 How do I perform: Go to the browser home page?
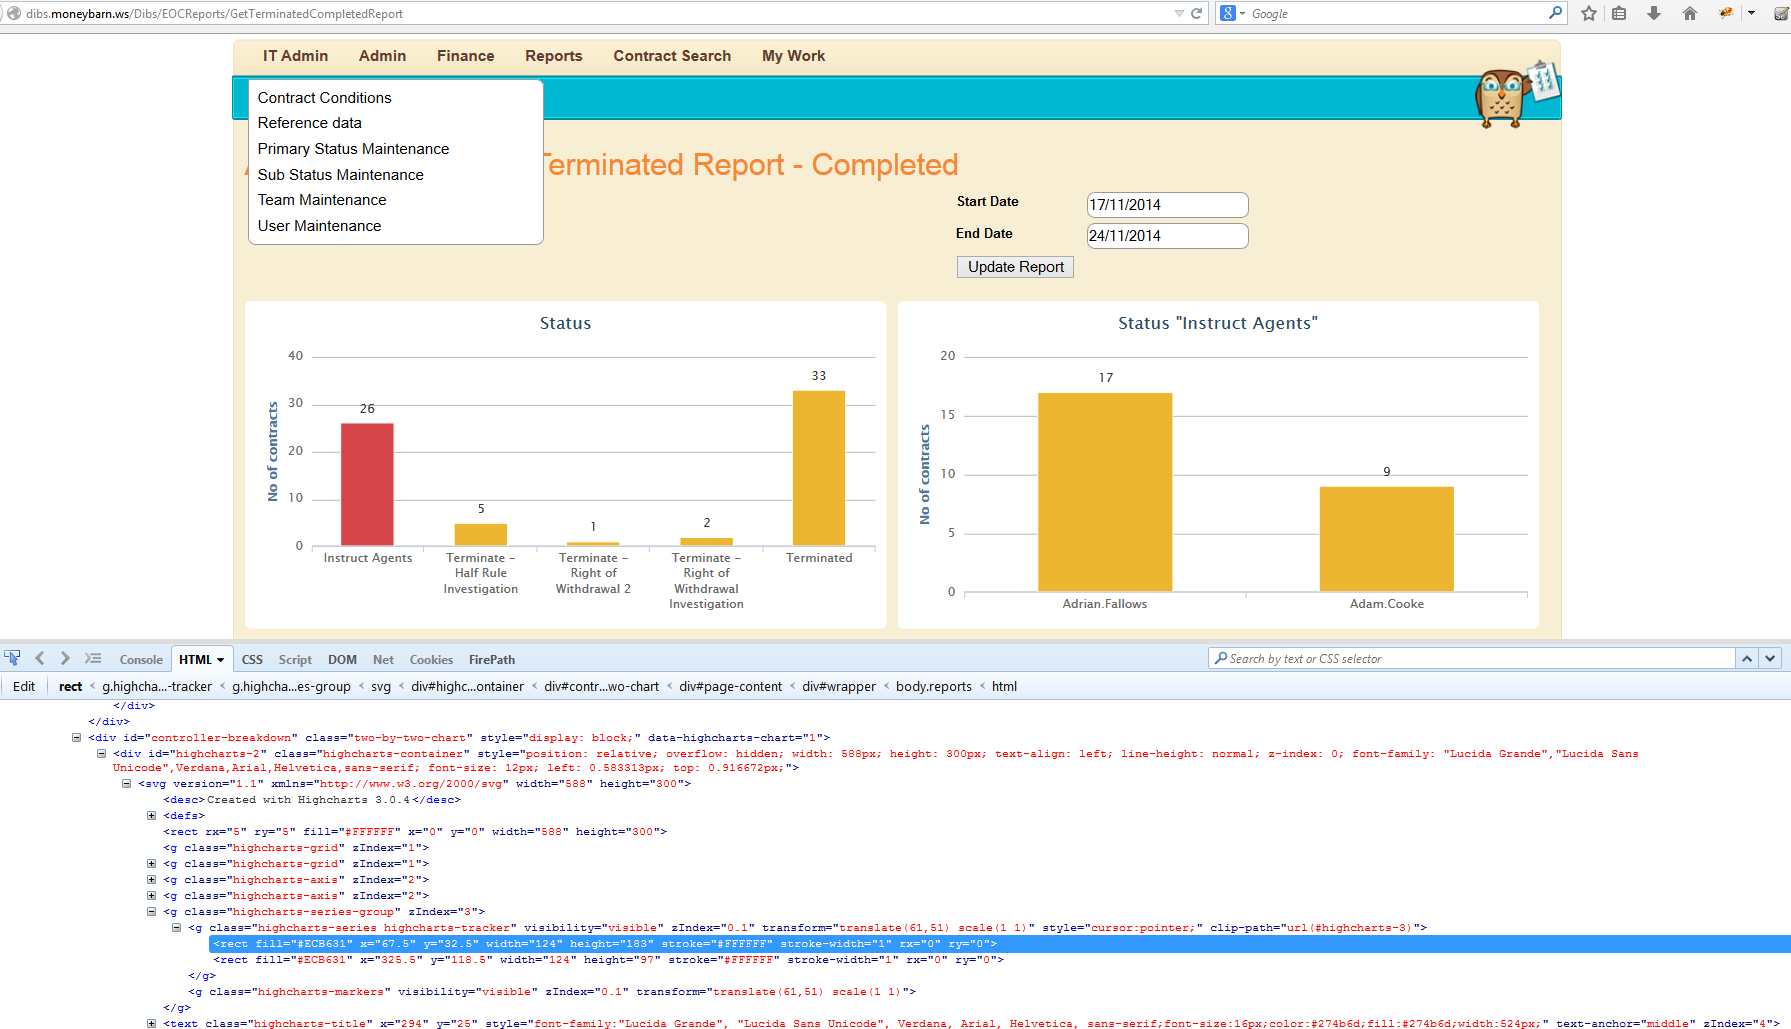point(1690,13)
